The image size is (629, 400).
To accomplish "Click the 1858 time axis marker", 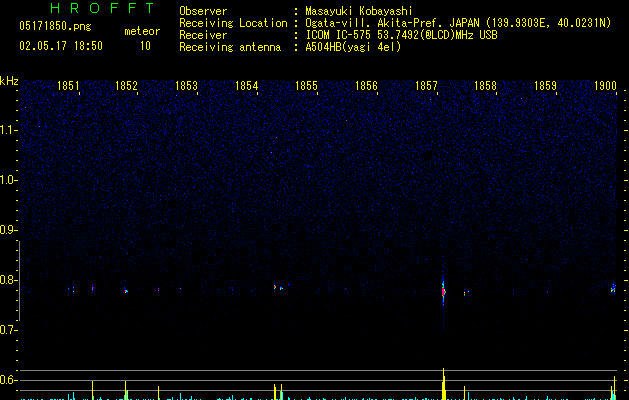I will [485, 86].
